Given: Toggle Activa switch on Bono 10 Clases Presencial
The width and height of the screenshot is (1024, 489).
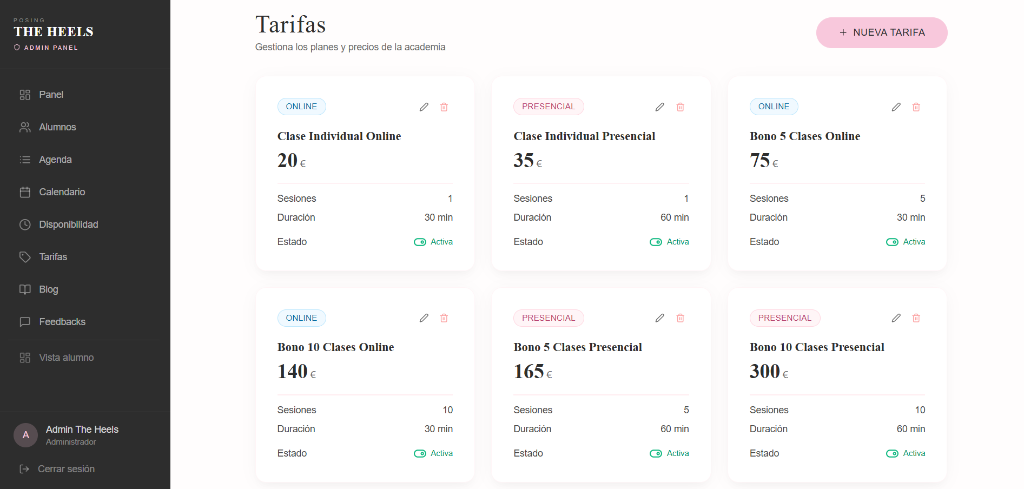Looking at the screenshot, I should pos(892,453).
